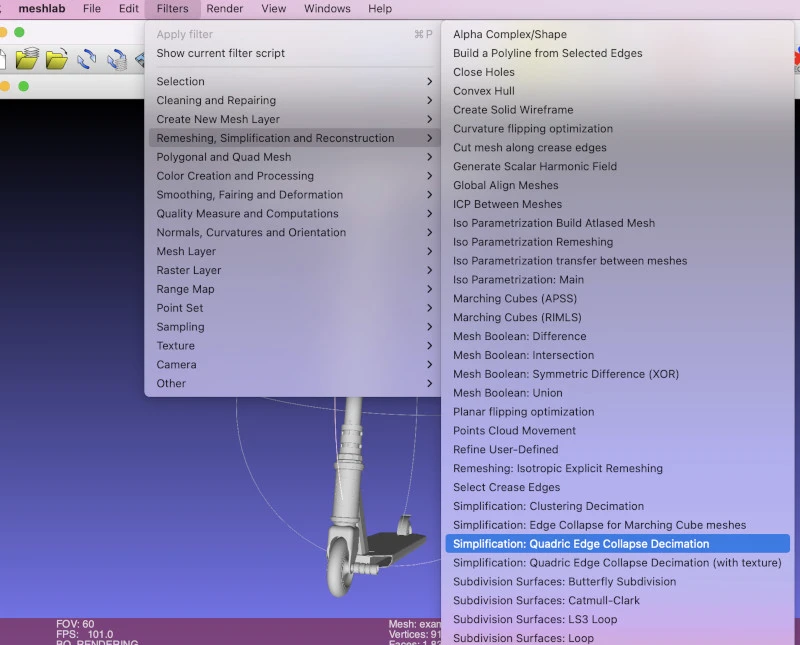Click the Import Mesh folder icon
The image size is (800, 645).
pos(57,59)
